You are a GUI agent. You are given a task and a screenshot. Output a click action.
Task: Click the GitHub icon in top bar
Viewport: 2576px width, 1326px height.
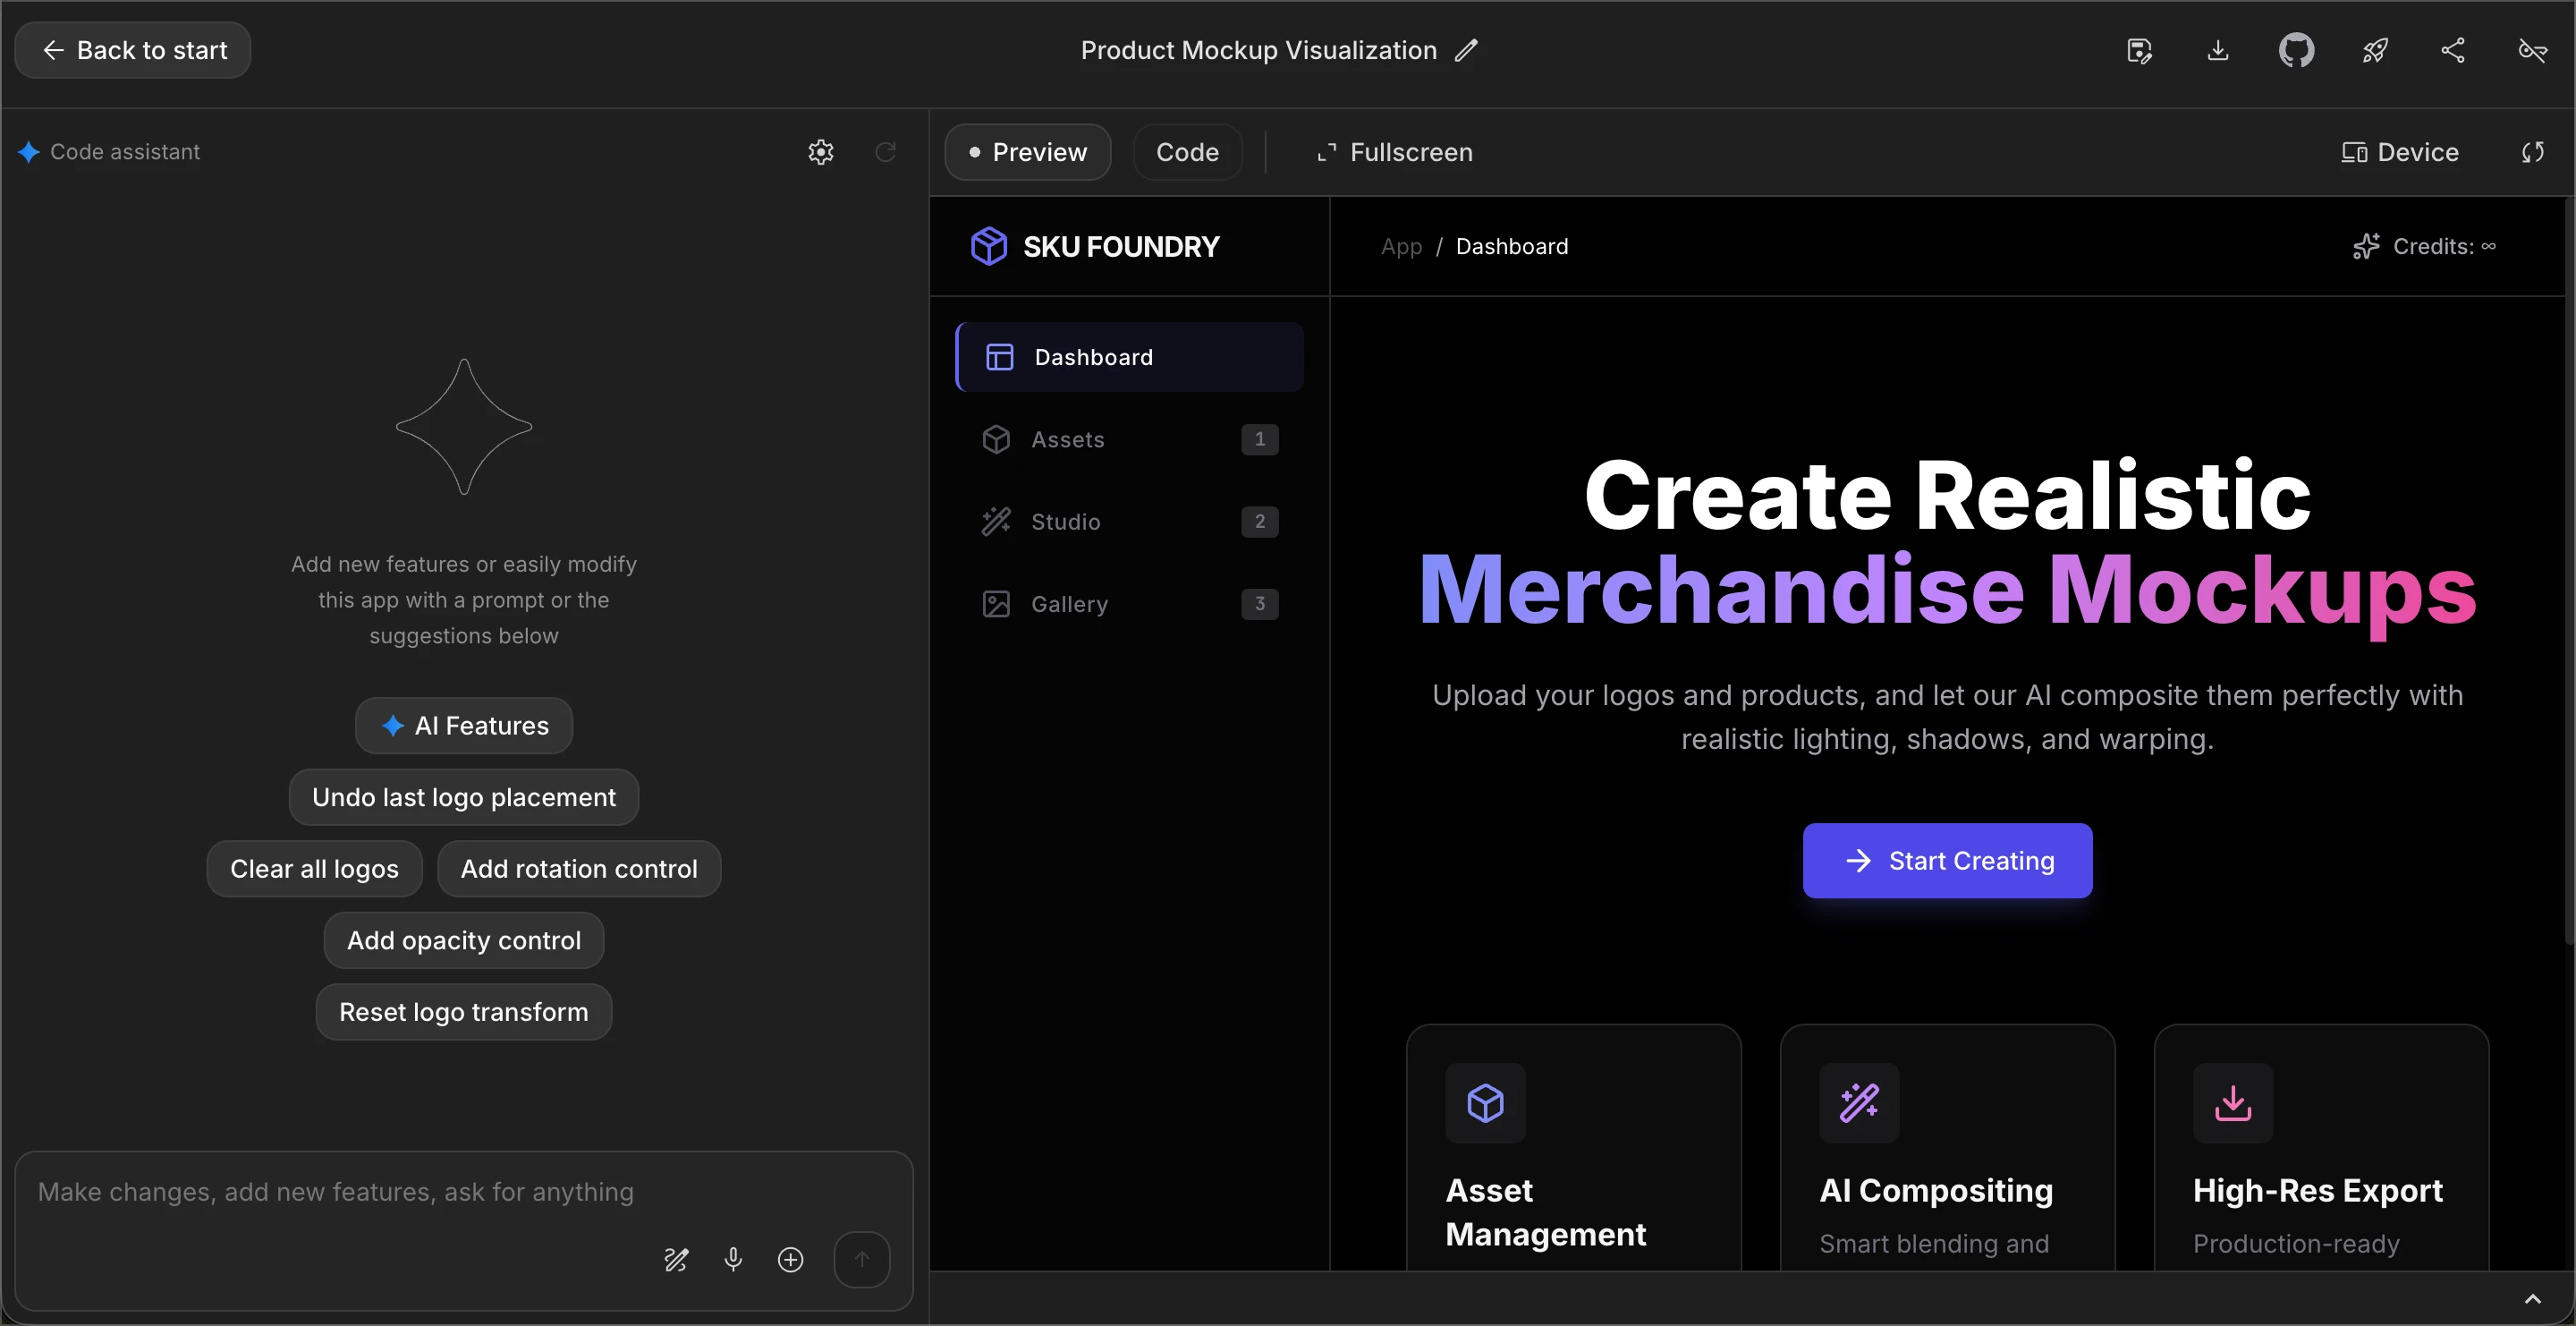pyautogui.click(x=2296, y=50)
